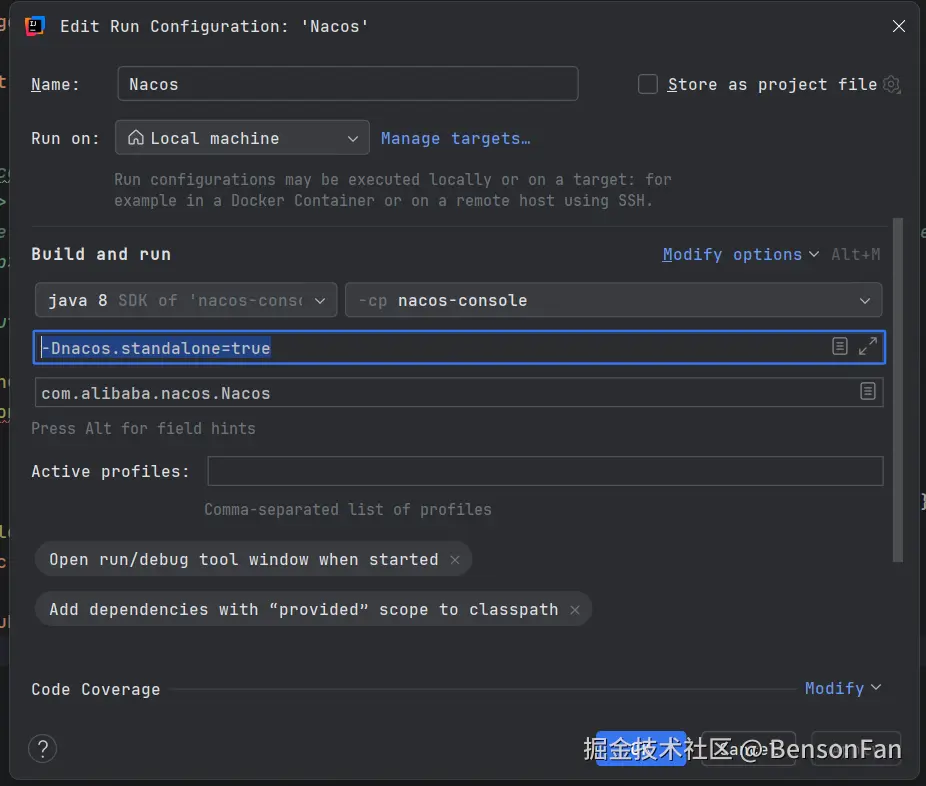Click the list icon in VM options field
The height and width of the screenshot is (786, 926).
point(840,346)
